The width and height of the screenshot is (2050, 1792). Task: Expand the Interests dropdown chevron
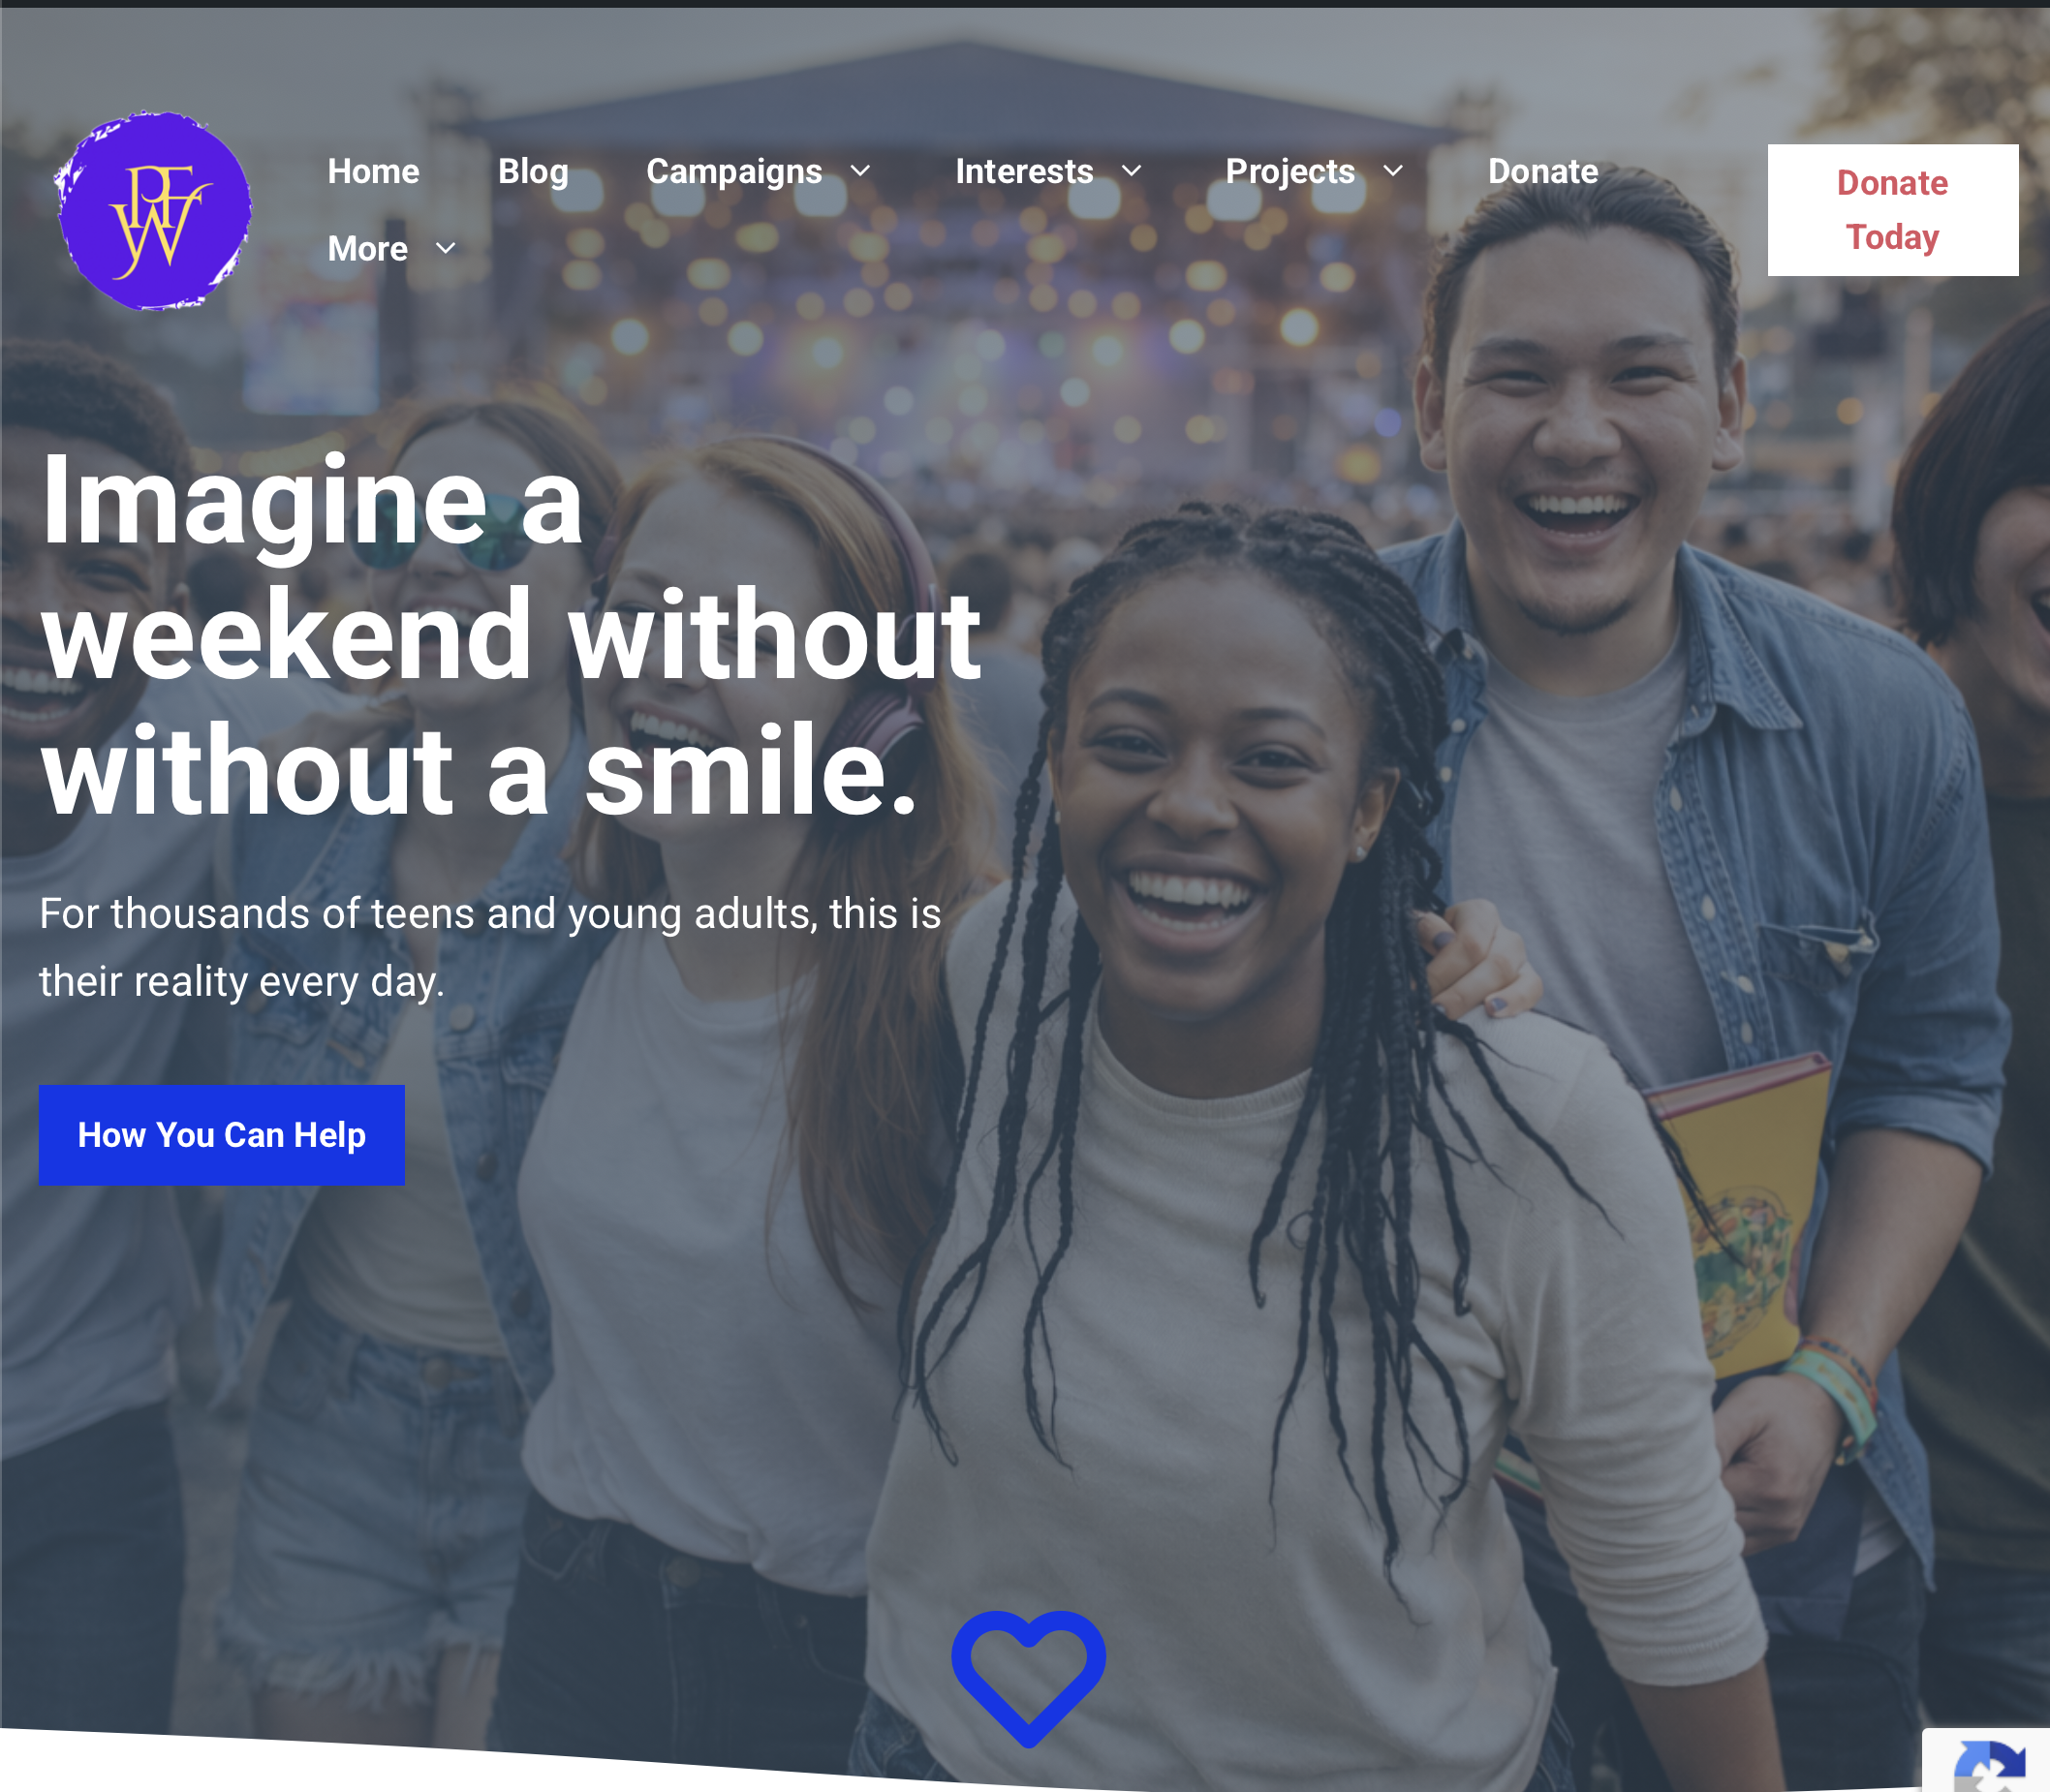pyautogui.click(x=1131, y=172)
